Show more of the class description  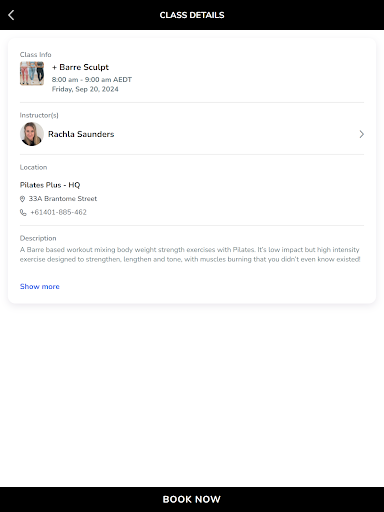[40, 286]
